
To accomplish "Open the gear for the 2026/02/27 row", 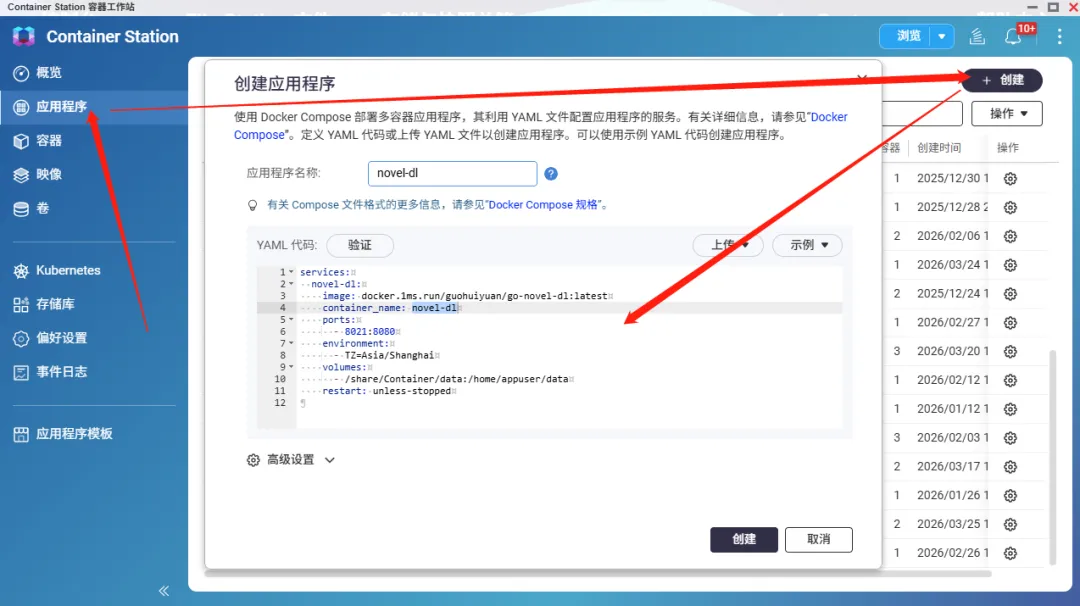I will point(1010,323).
